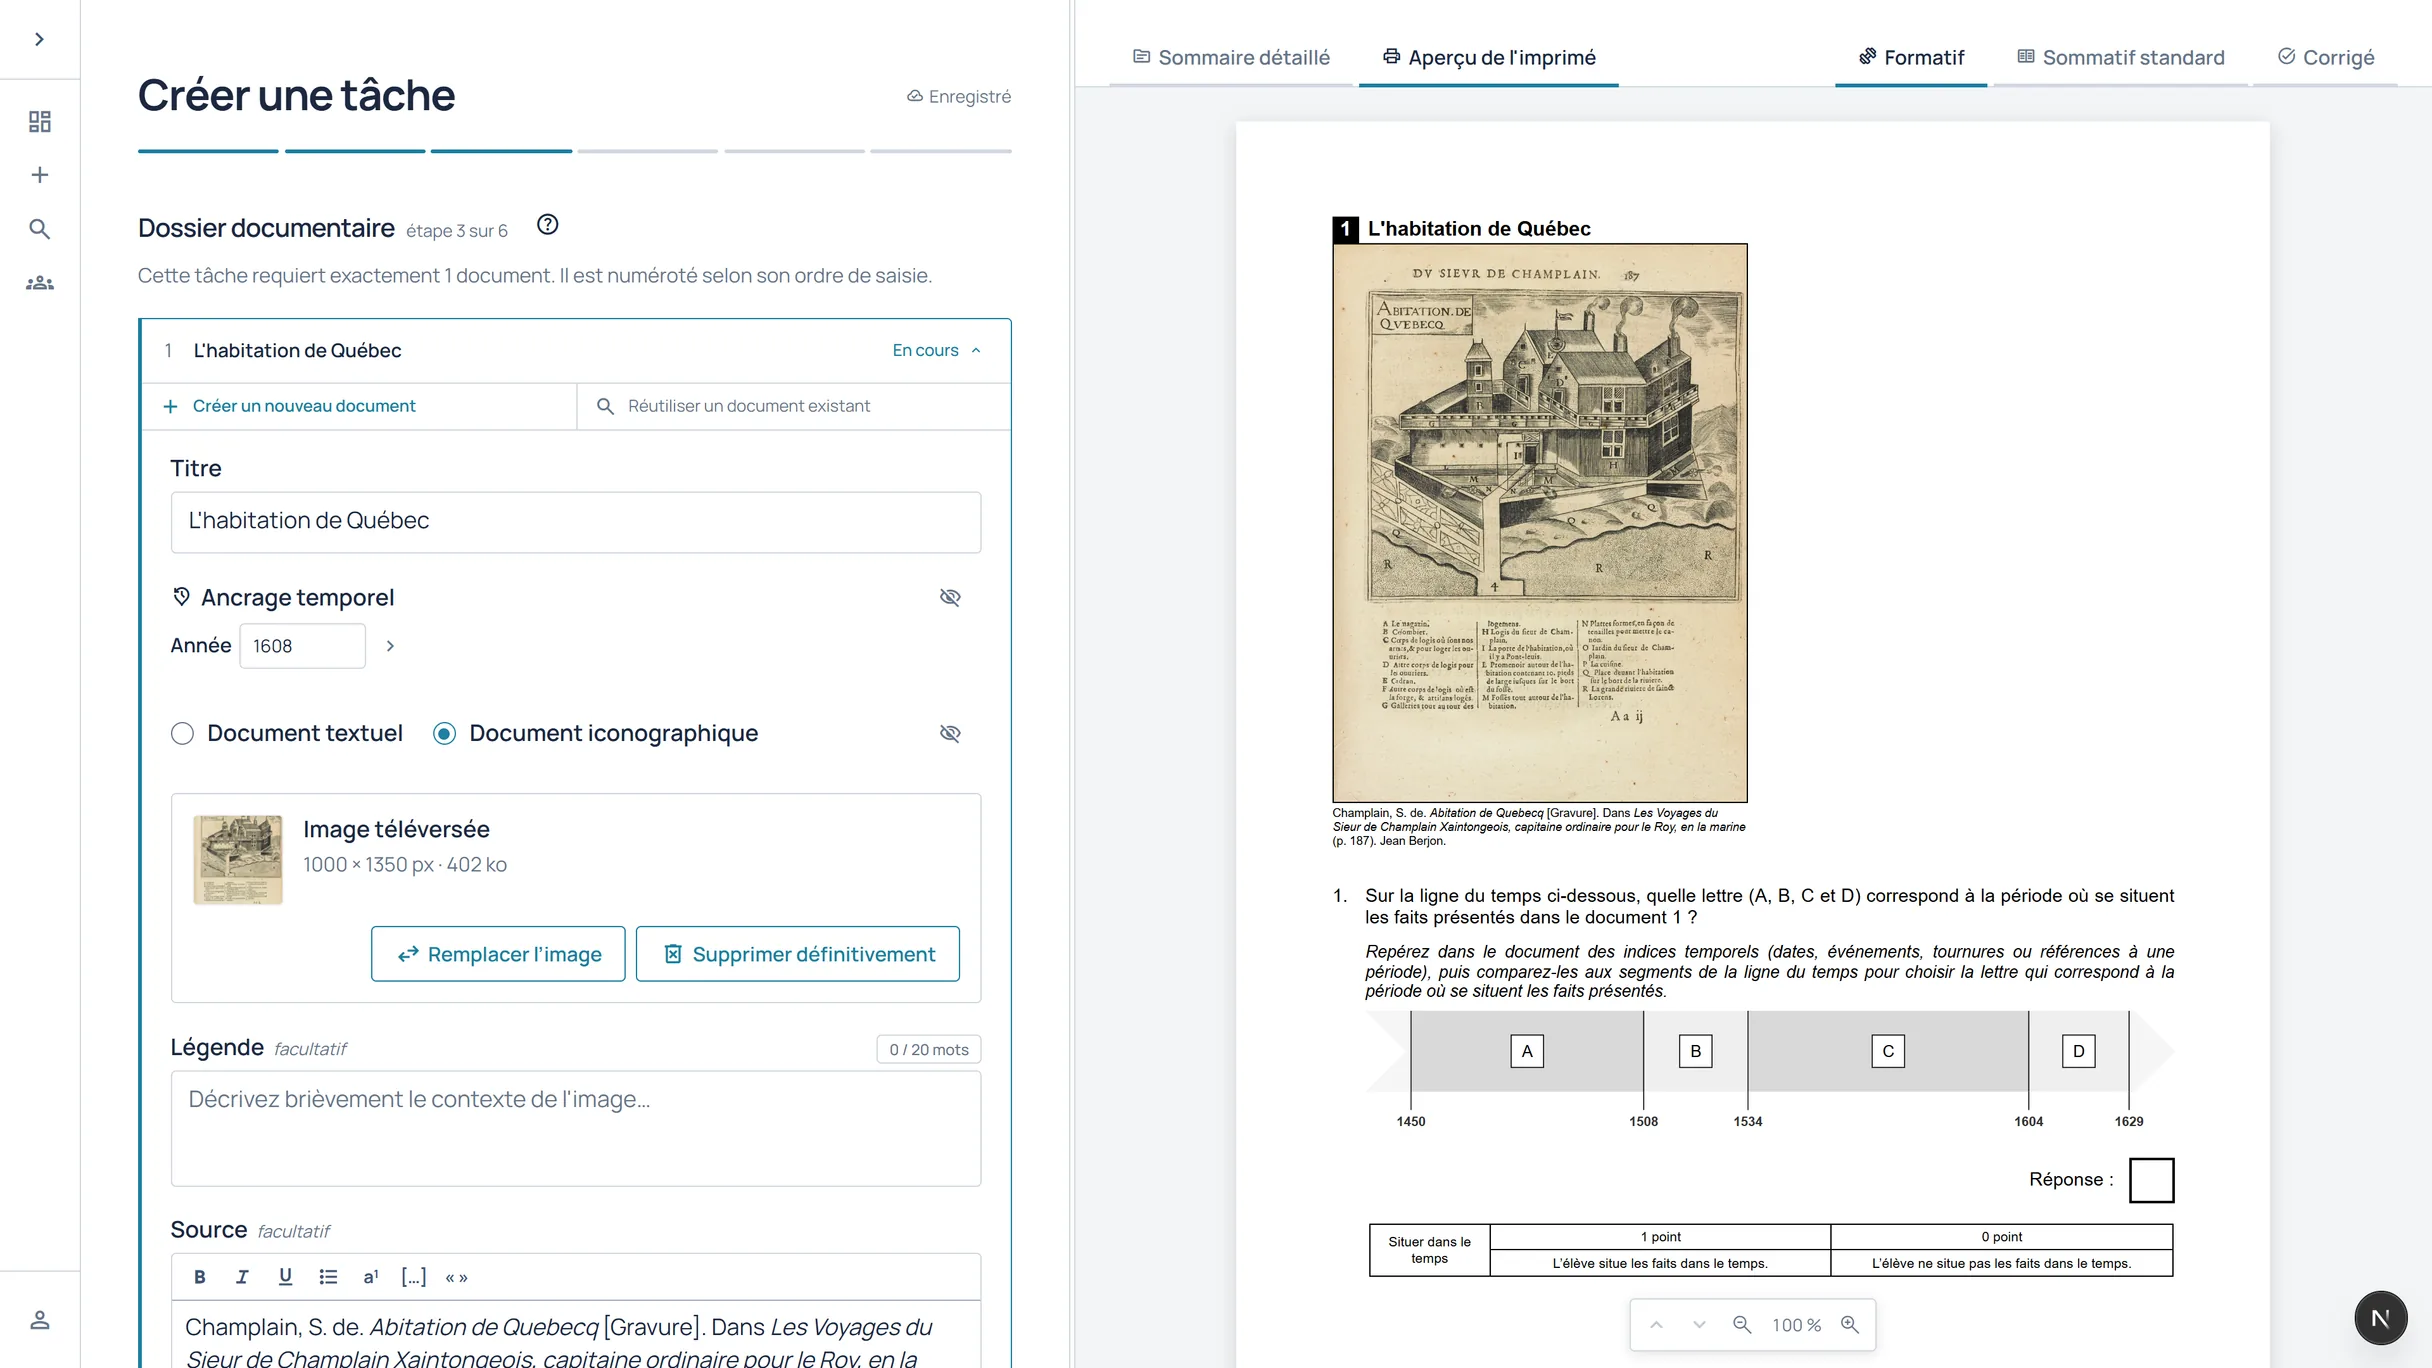
Task: Switch to Sommatif standard view
Action: pos(2121,57)
